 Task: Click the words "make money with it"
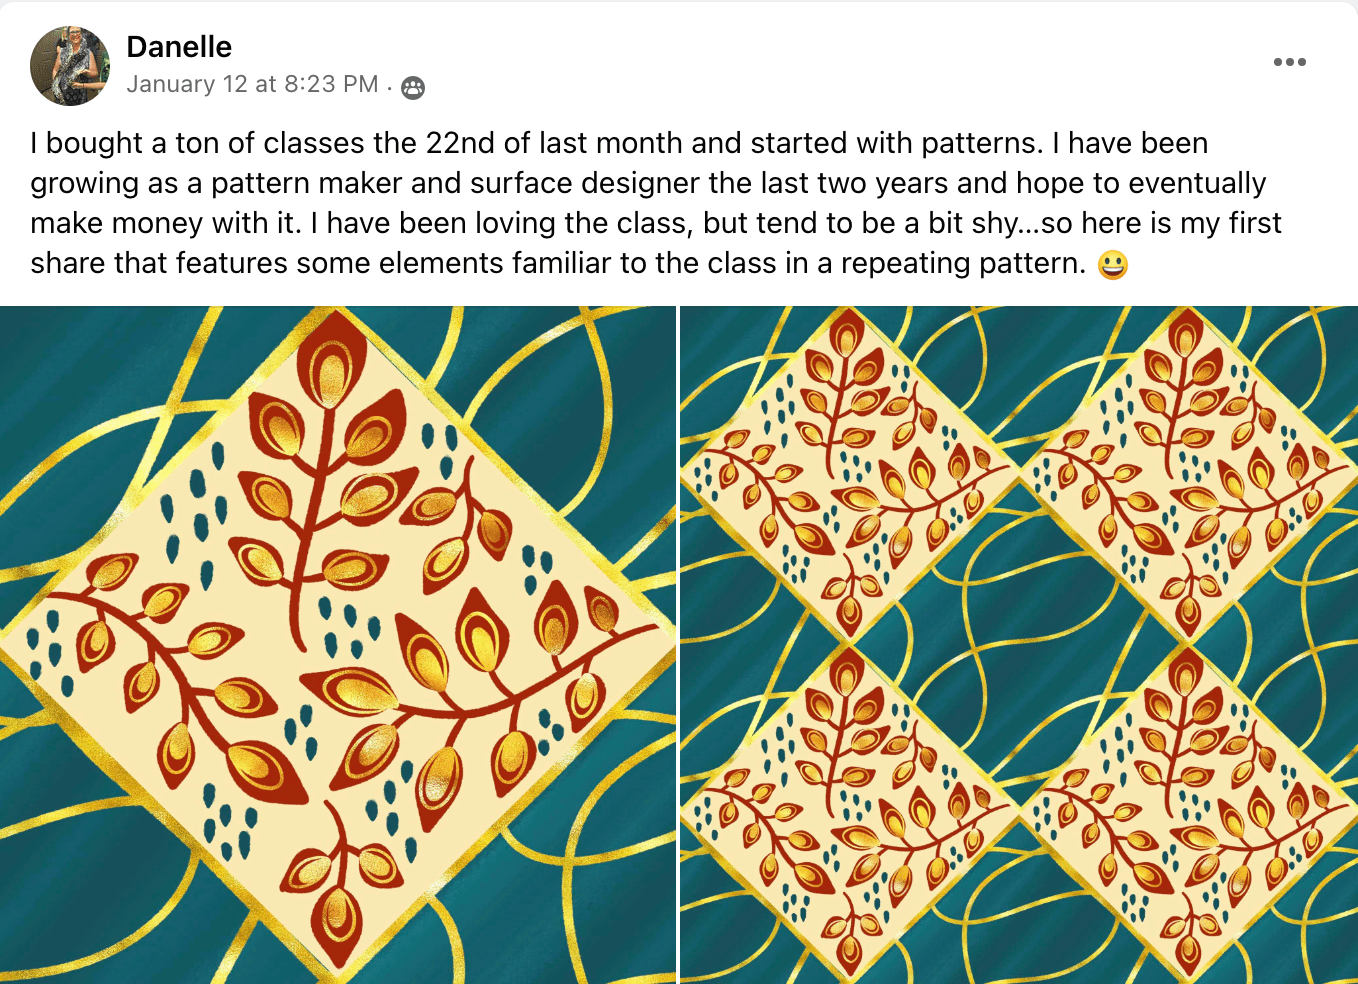pyautogui.click(x=165, y=224)
